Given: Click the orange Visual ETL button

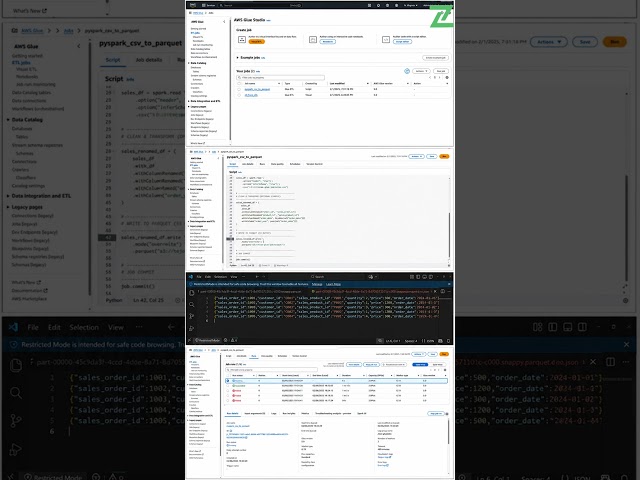Looking at the screenshot, I should click(x=257, y=42).
